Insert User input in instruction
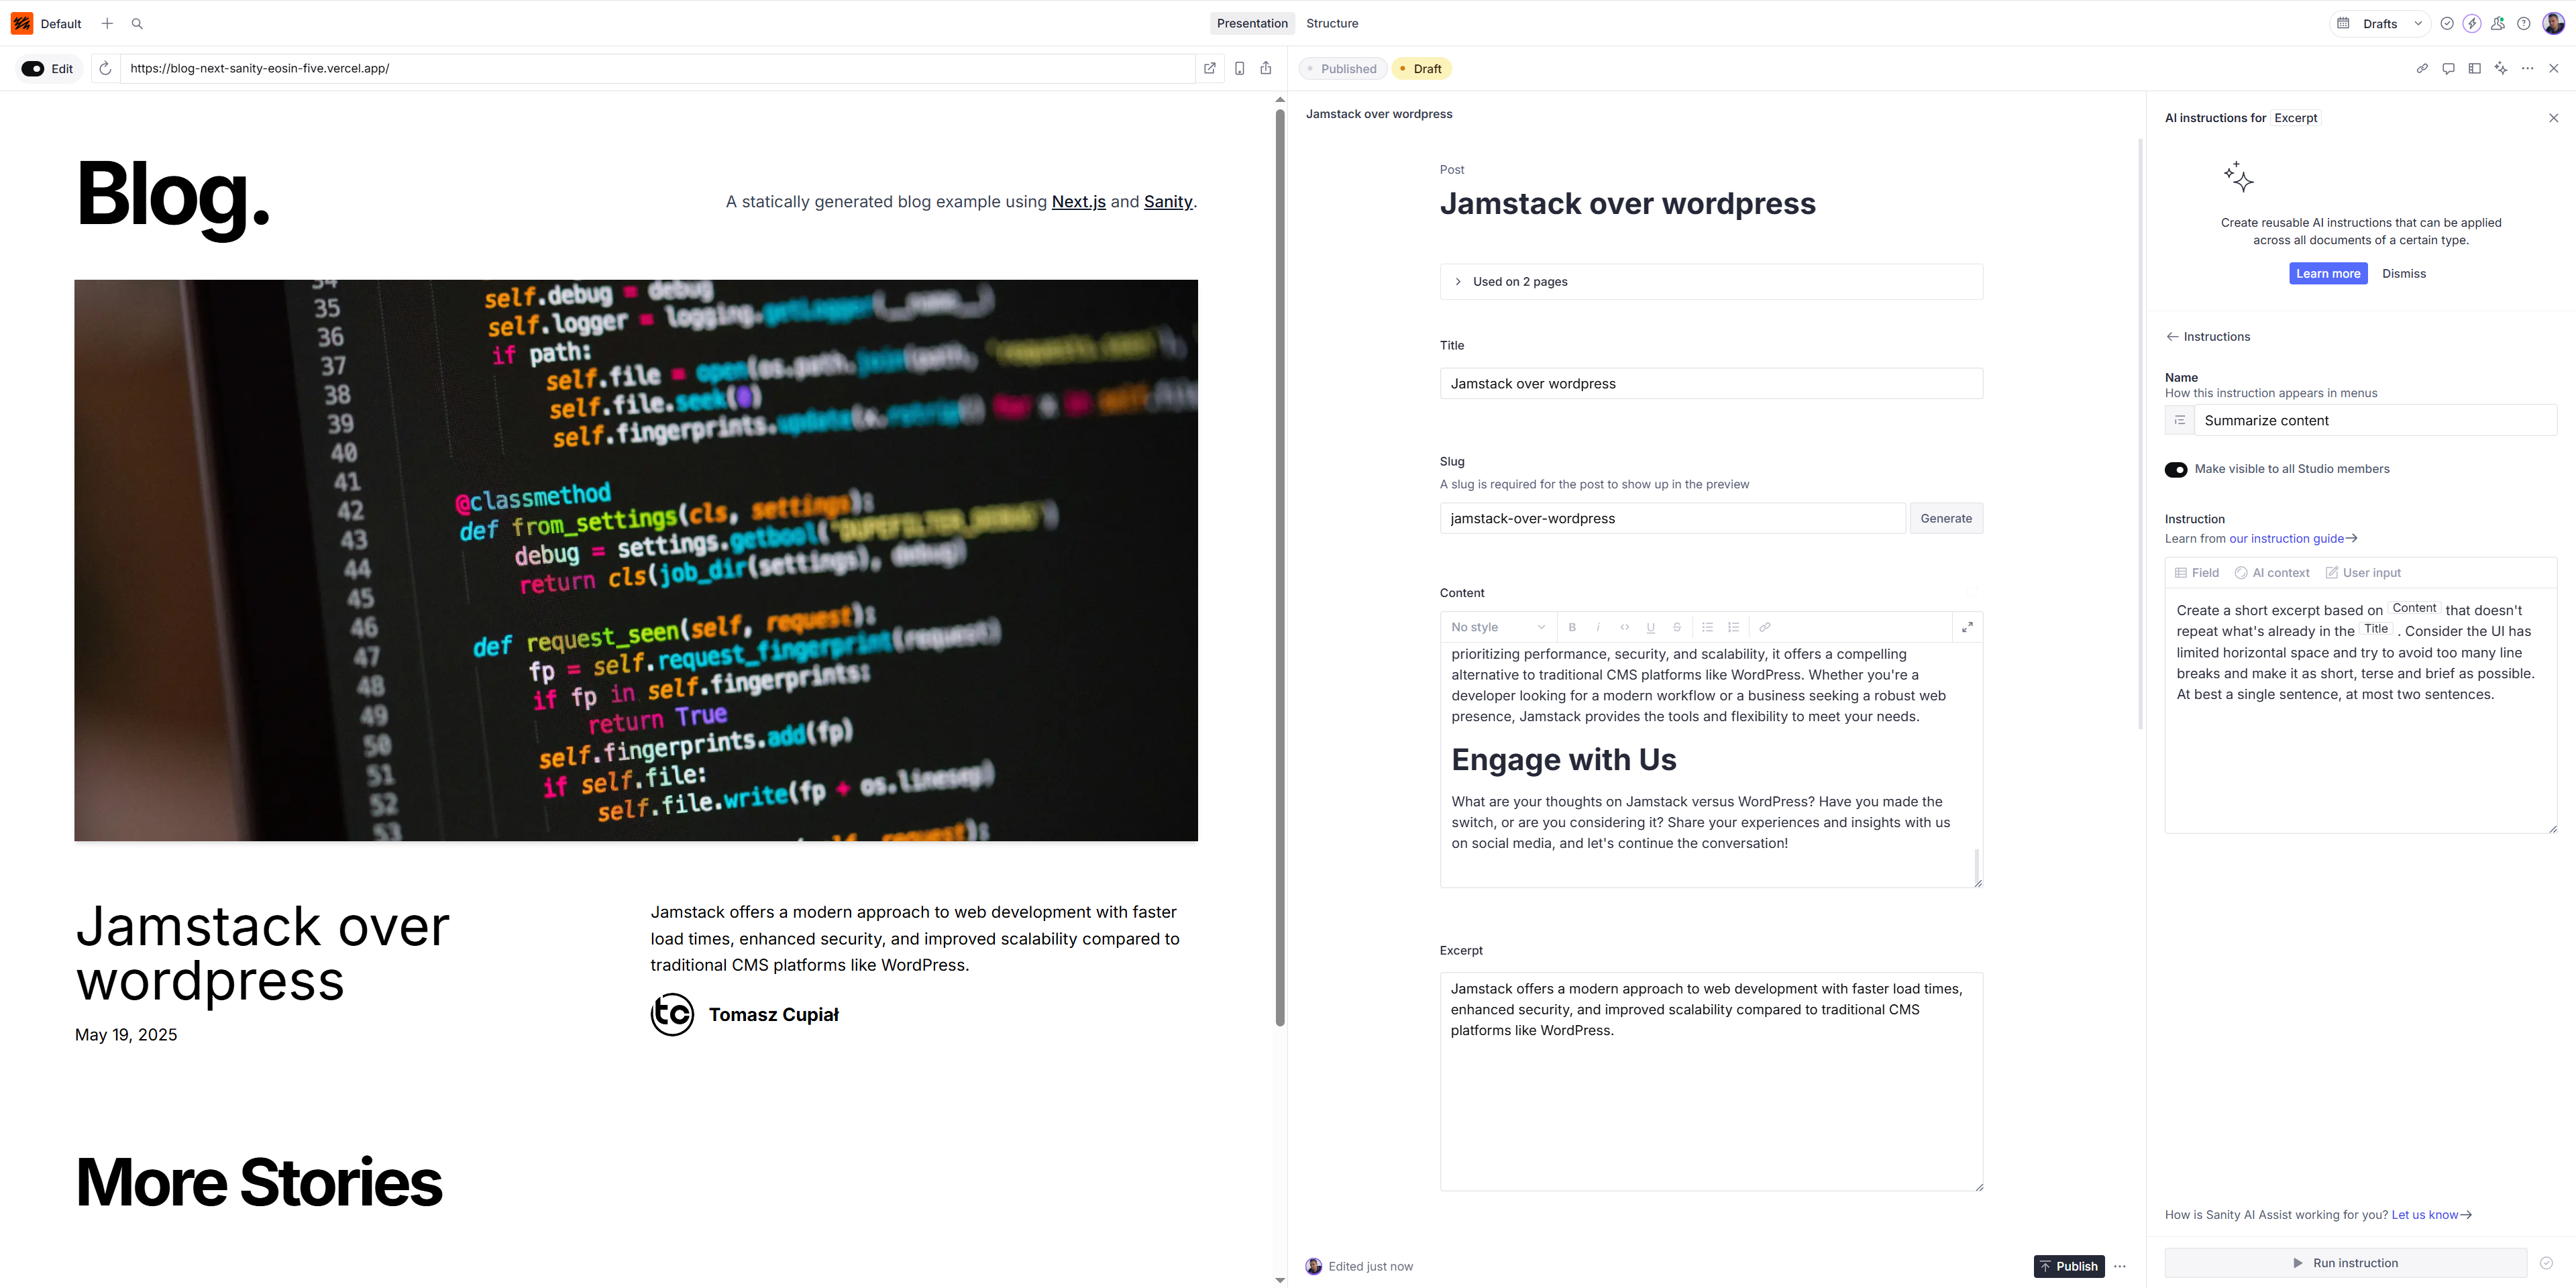 [2363, 573]
